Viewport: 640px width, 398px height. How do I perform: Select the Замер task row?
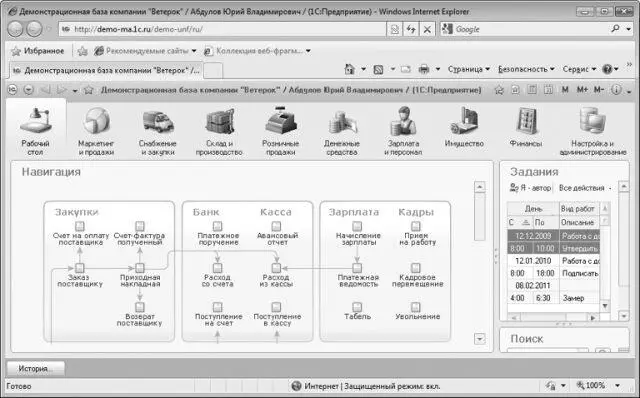553,298
